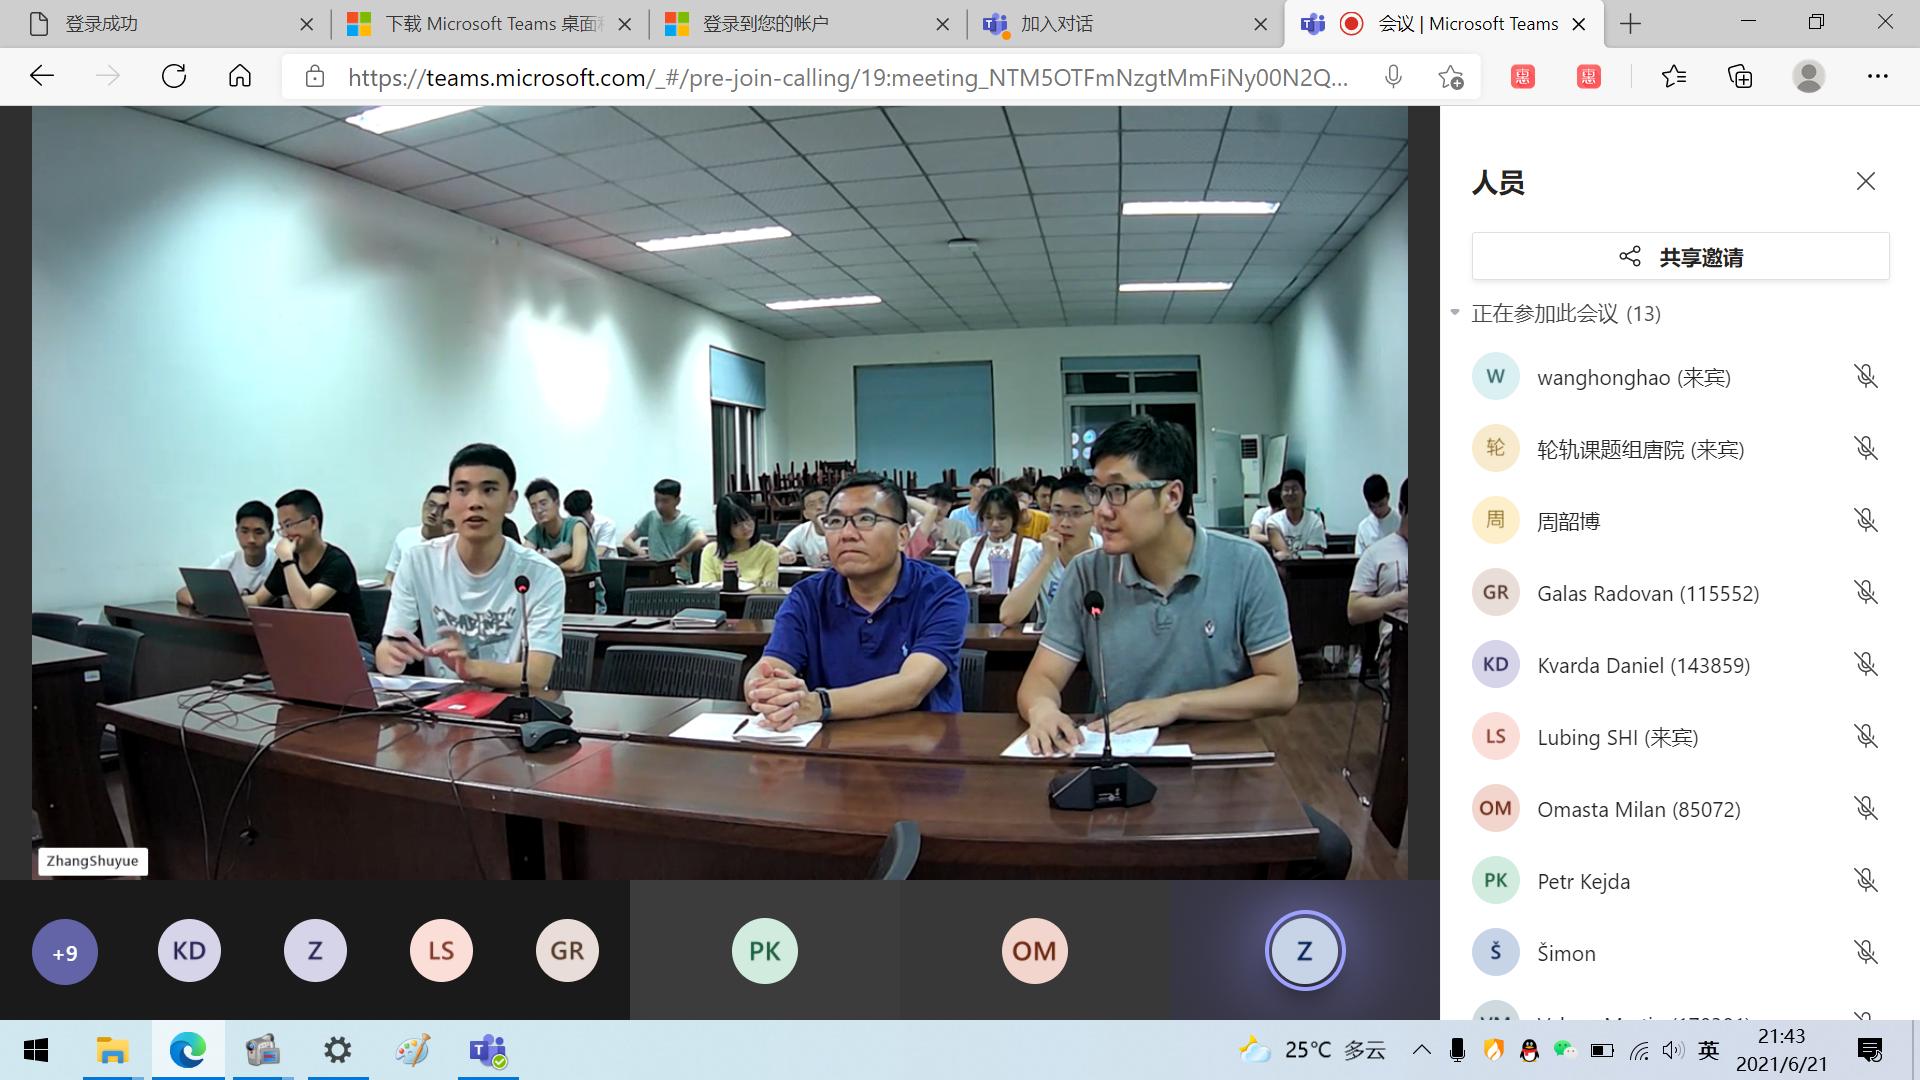Image resolution: width=1920 pixels, height=1080 pixels.
Task: Click muted mic icon next to Omasta Milan
Action: 1865,809
